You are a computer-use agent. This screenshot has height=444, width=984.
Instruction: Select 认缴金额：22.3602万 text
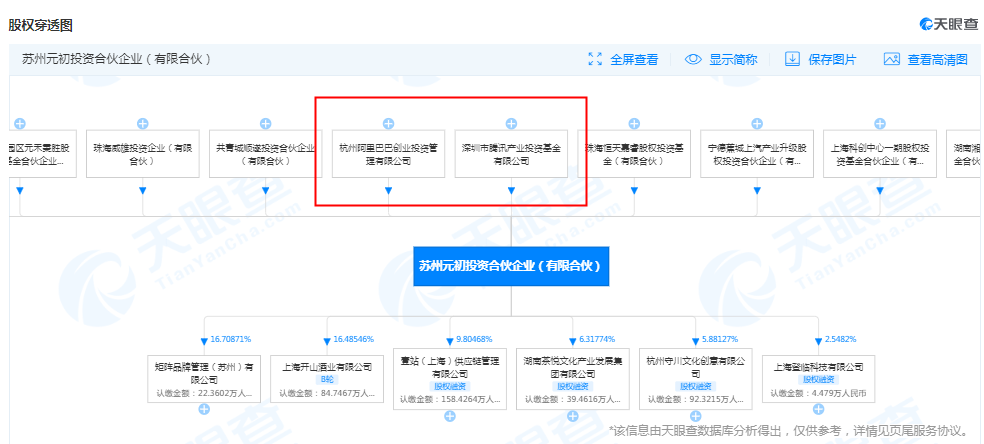click(204, 394)
